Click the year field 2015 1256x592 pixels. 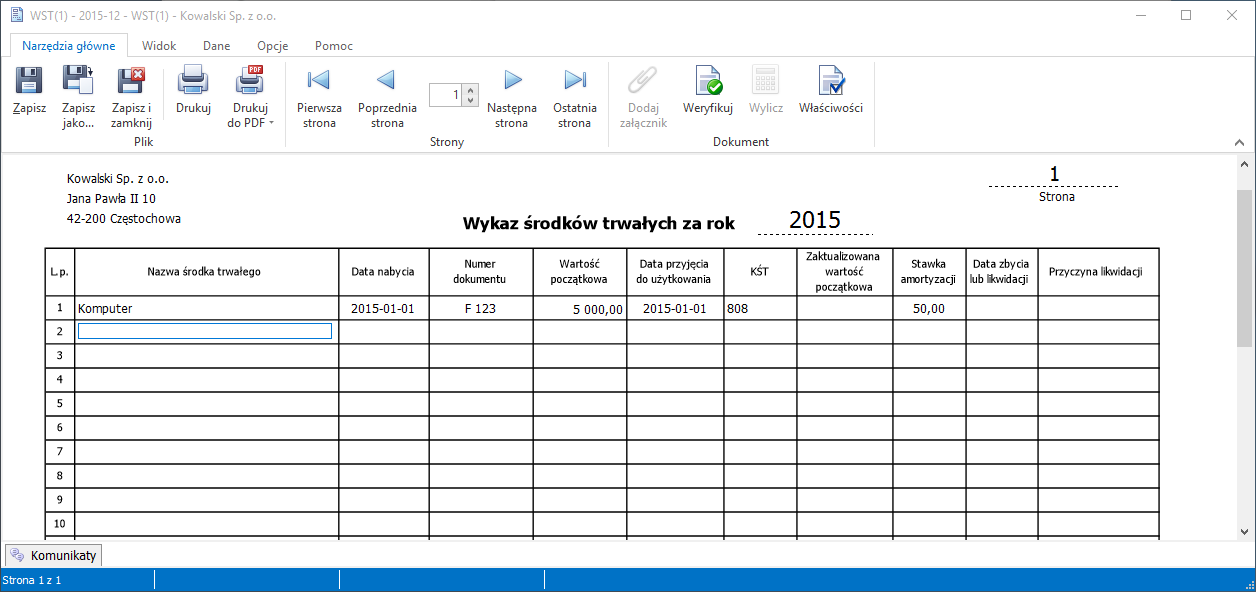815,221
